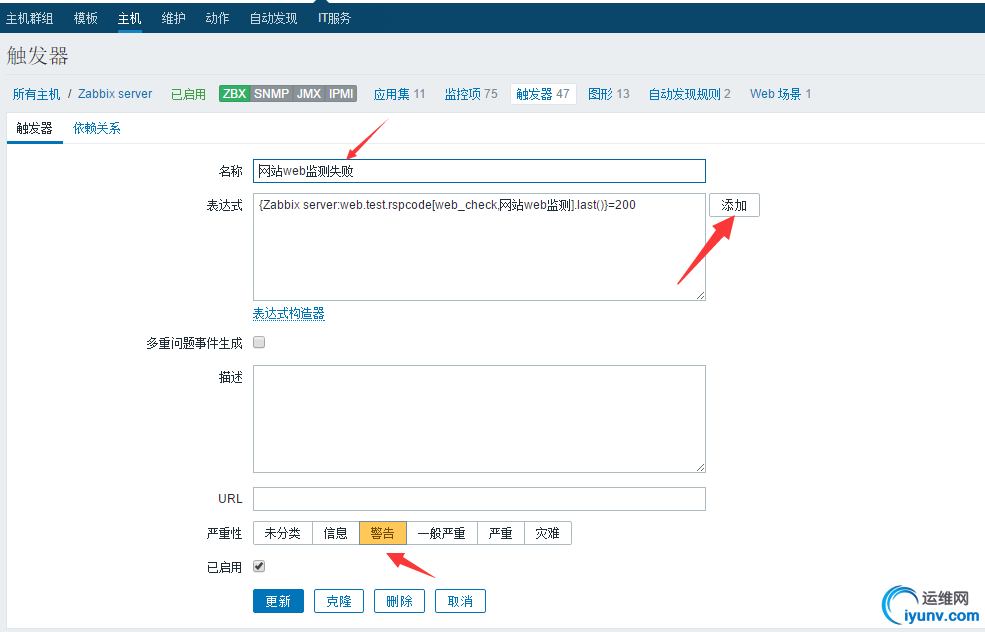Select 一般严重 severity

442,533
